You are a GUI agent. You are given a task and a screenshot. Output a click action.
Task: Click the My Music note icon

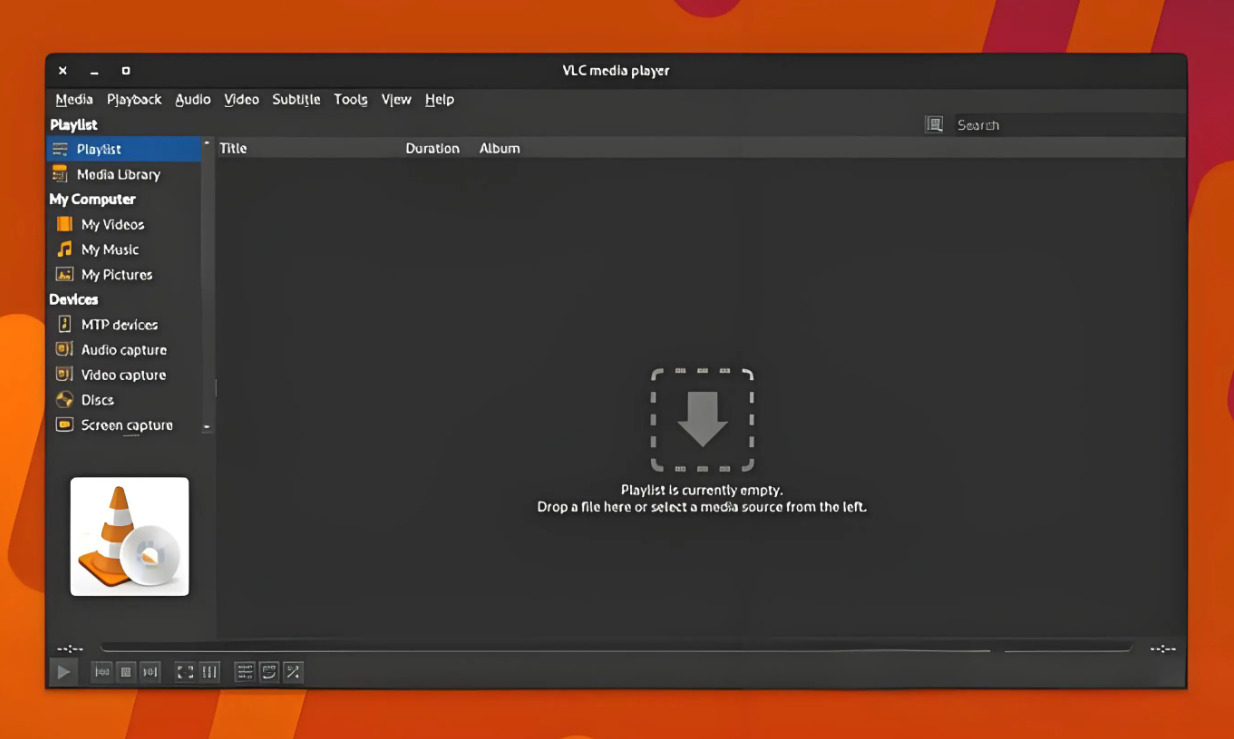click(x=64, y=249)
